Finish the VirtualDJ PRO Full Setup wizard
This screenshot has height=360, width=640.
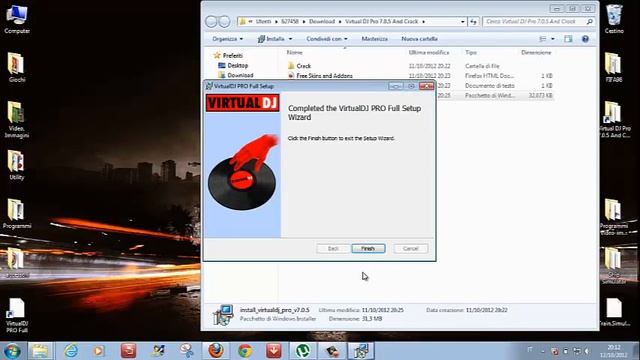[368, 248]
